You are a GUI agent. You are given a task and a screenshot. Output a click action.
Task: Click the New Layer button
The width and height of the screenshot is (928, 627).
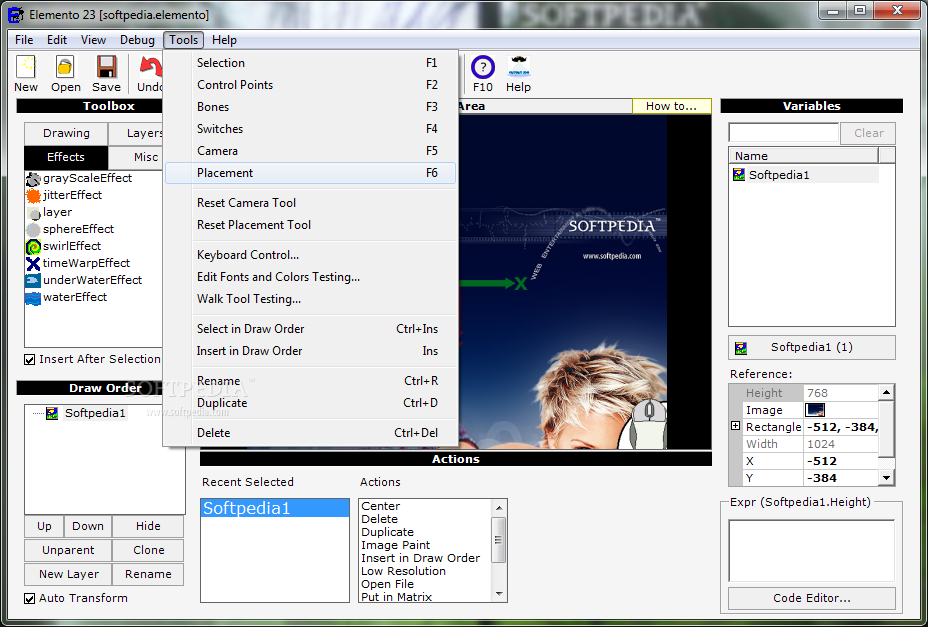[x=69, y=574]
